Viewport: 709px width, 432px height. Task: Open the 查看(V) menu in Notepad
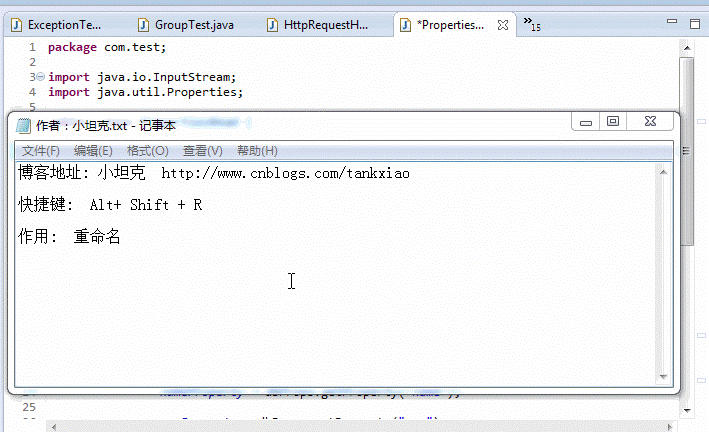point(203,151)
